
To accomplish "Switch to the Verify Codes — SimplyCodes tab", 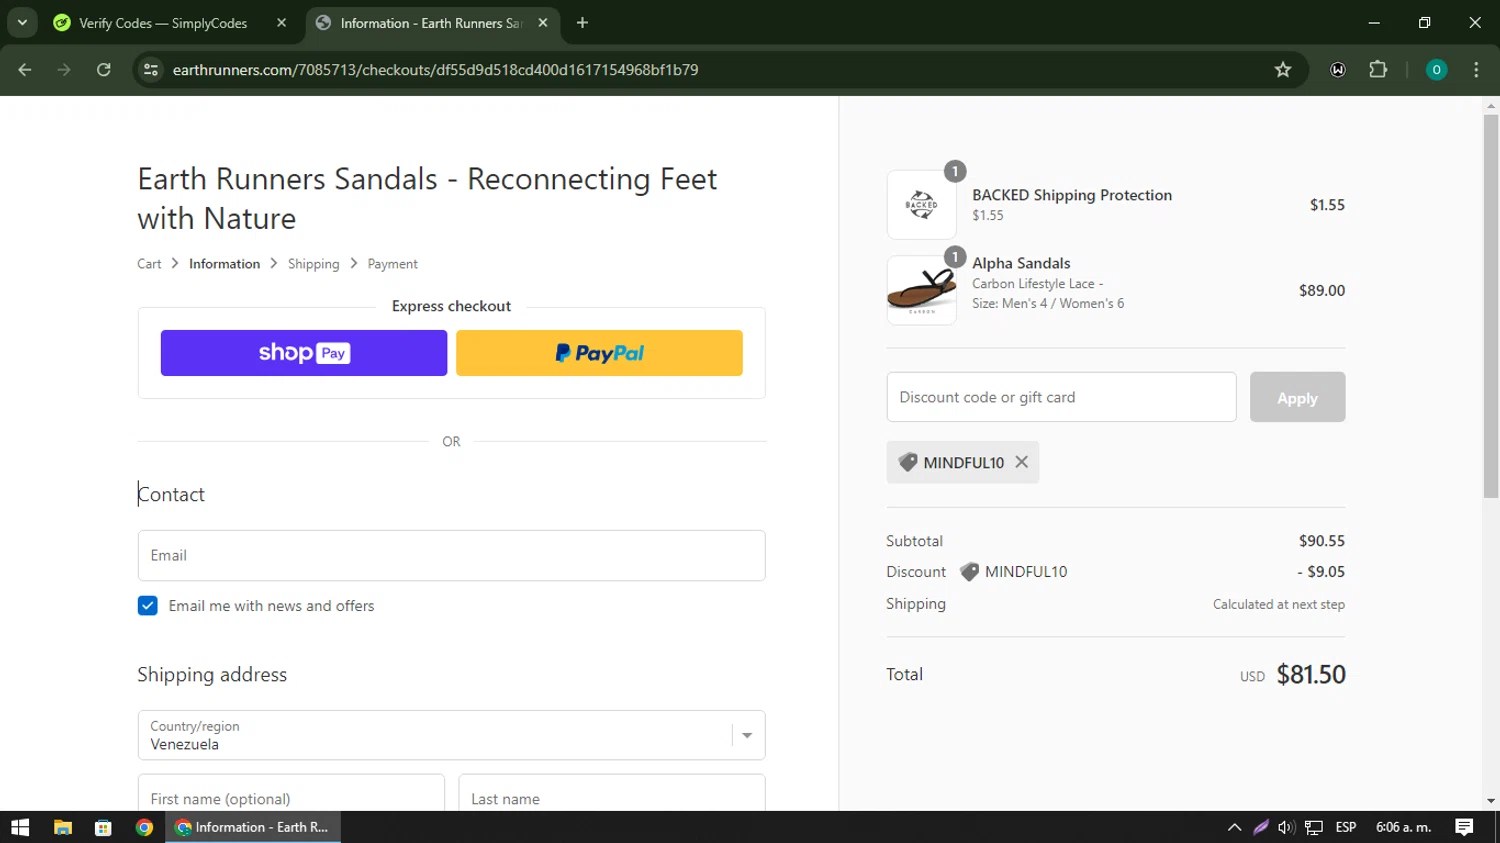I will tap(163, 23).
